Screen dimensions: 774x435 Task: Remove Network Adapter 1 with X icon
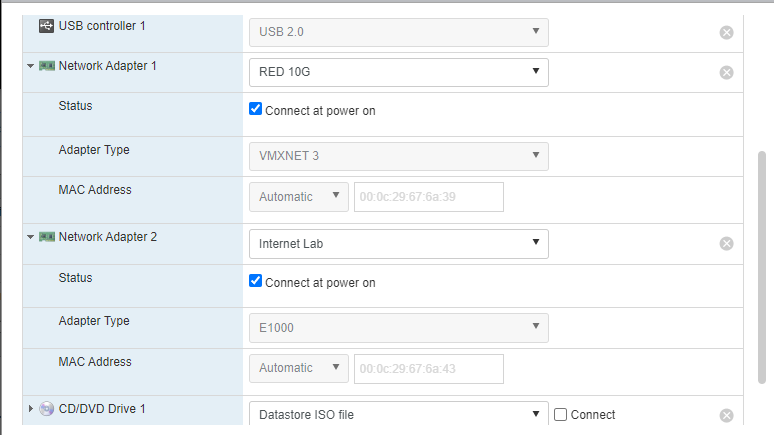(x=727, y=72)
